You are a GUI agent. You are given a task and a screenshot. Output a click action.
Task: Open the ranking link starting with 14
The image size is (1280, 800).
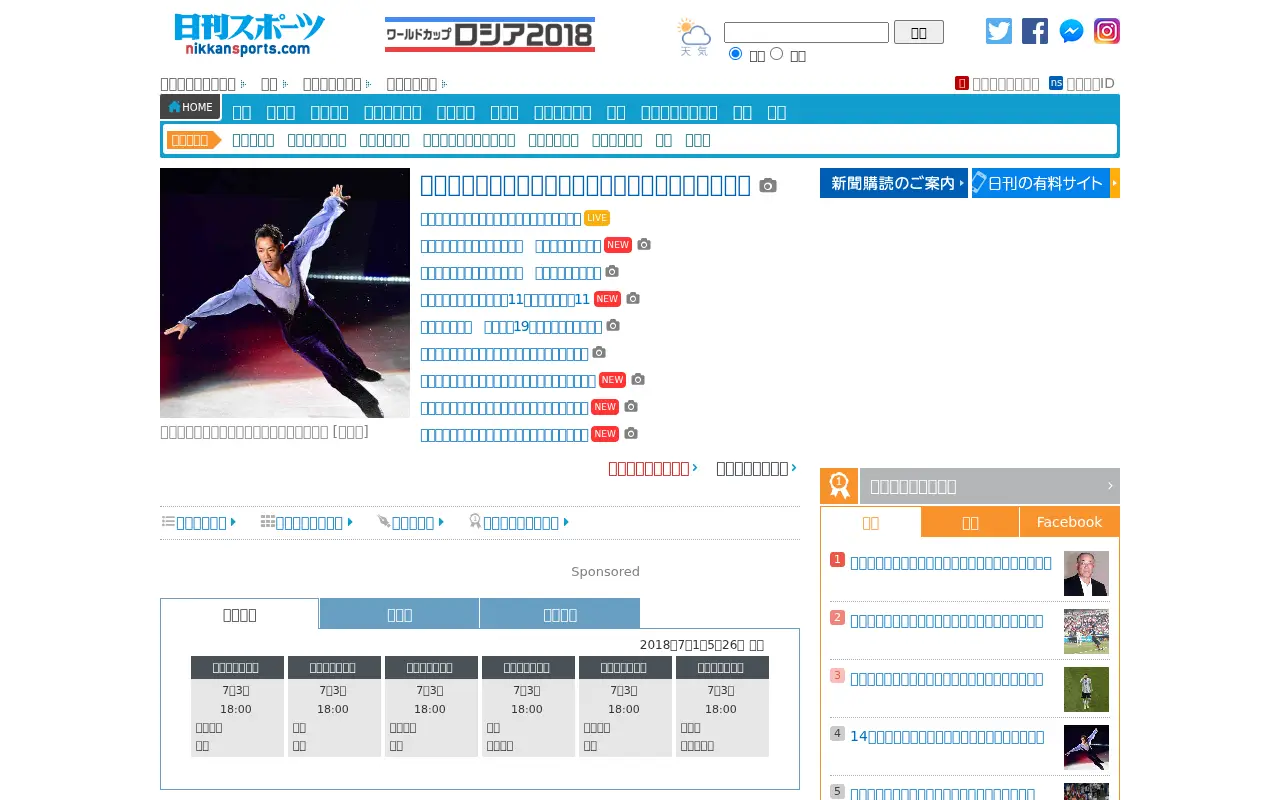point(947,737)
